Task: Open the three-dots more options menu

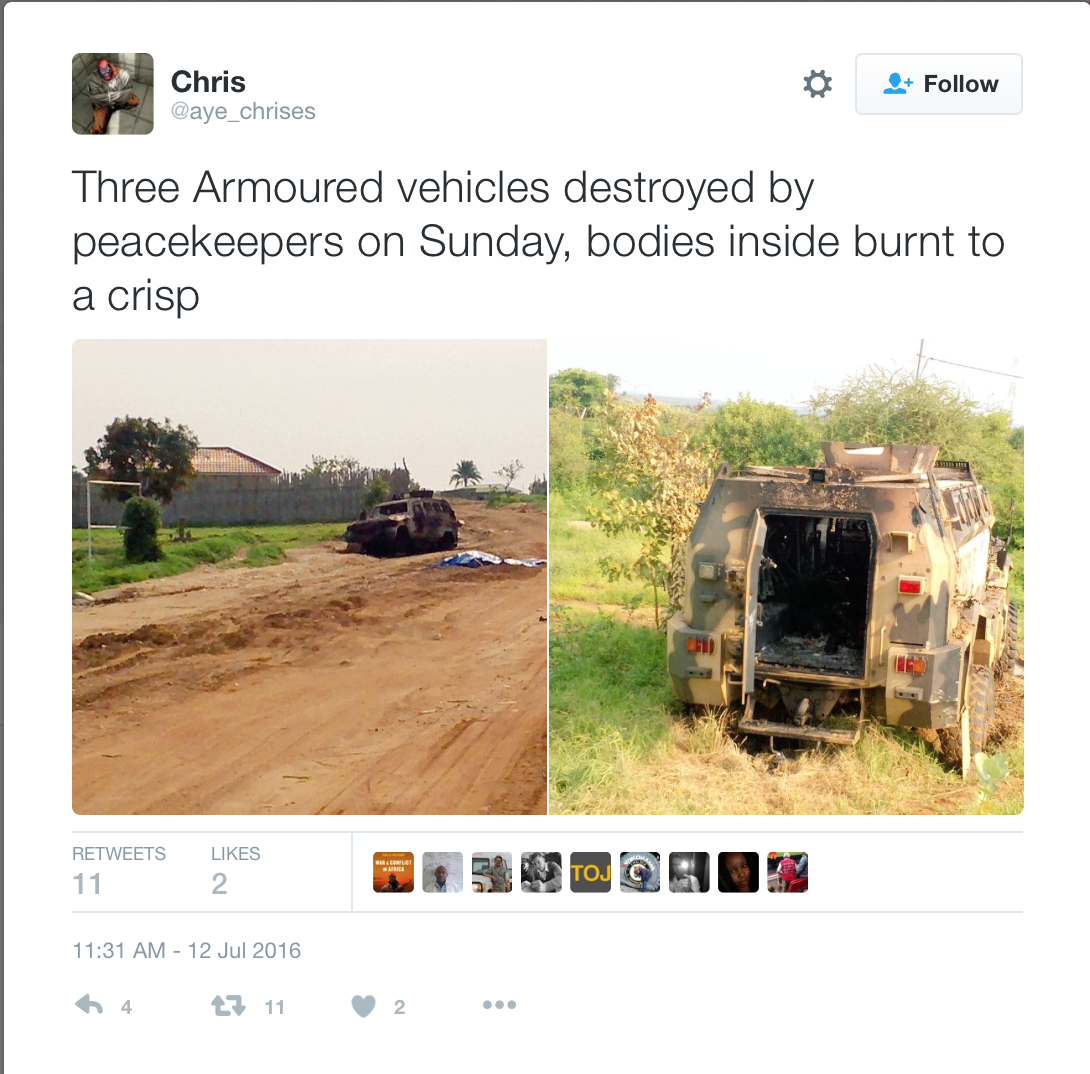Action: click(x=499, y=1004)
